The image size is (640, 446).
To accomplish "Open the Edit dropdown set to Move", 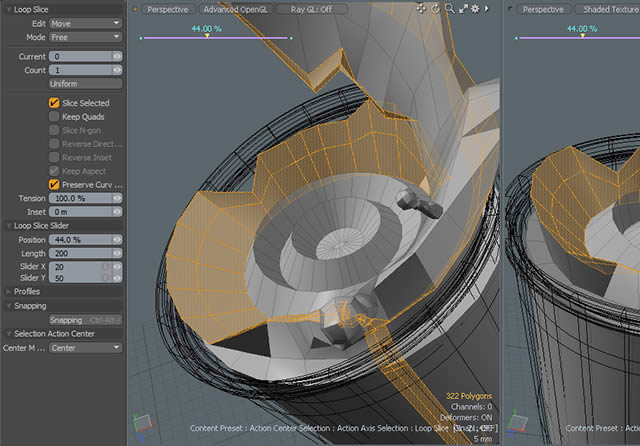I will [x=85, y=23].
